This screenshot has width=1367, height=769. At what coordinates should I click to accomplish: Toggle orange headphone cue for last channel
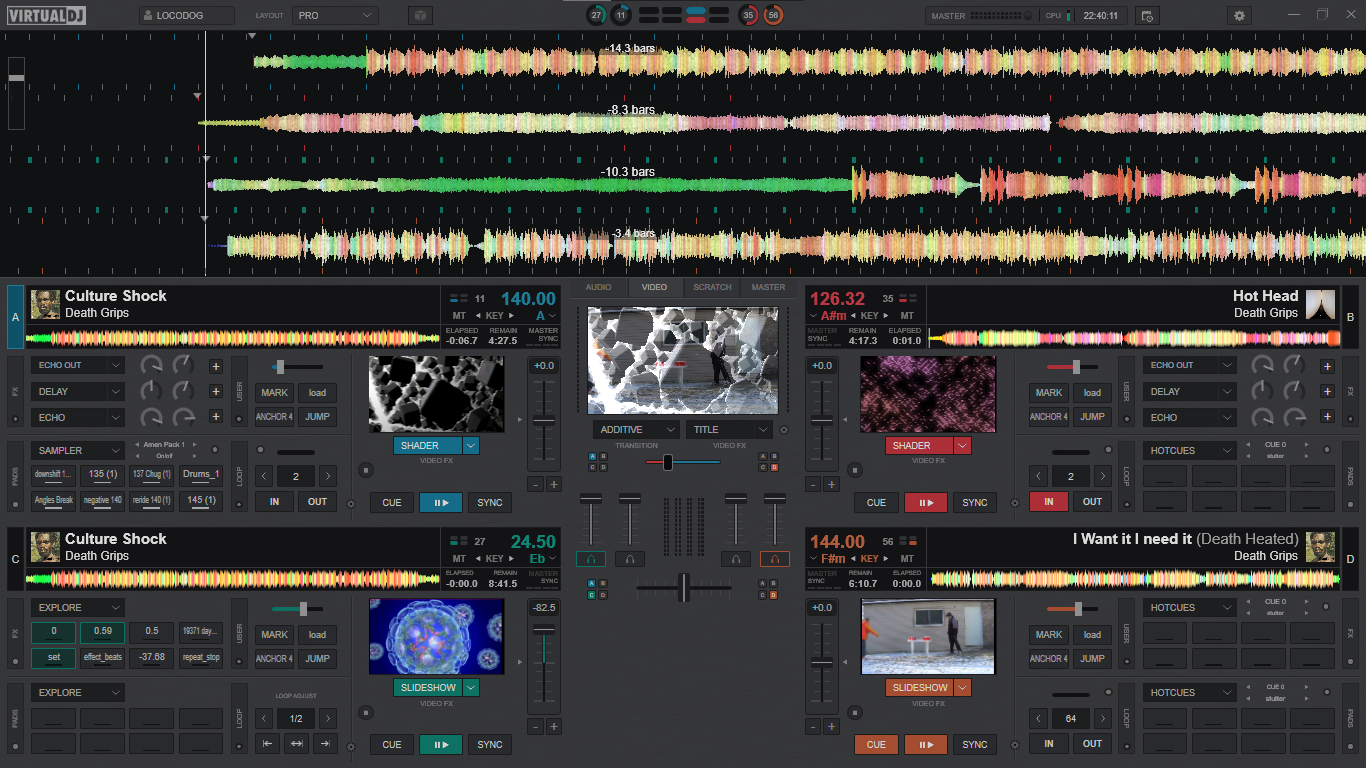775,559
